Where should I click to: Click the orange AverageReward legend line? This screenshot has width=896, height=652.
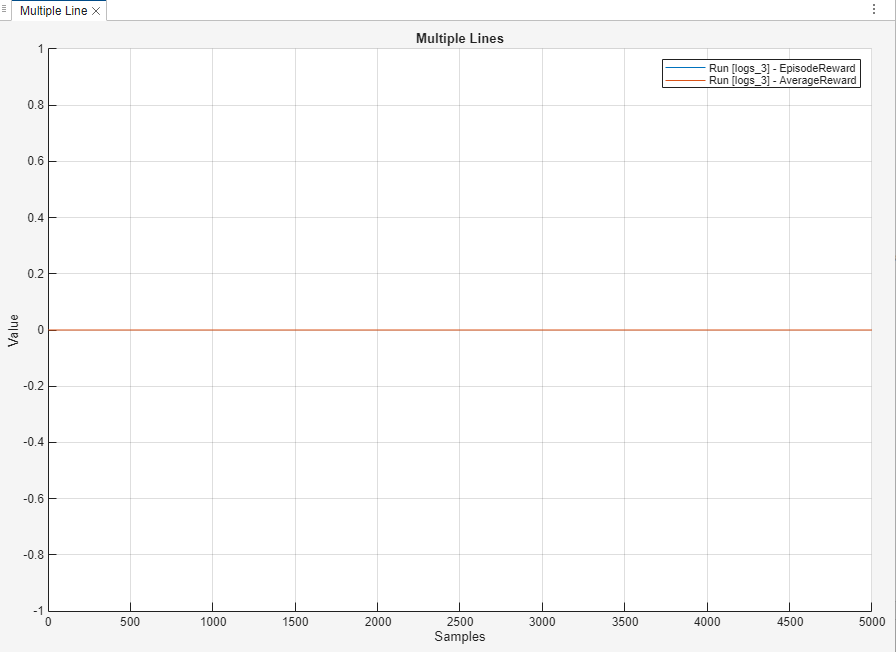point(684,80)
